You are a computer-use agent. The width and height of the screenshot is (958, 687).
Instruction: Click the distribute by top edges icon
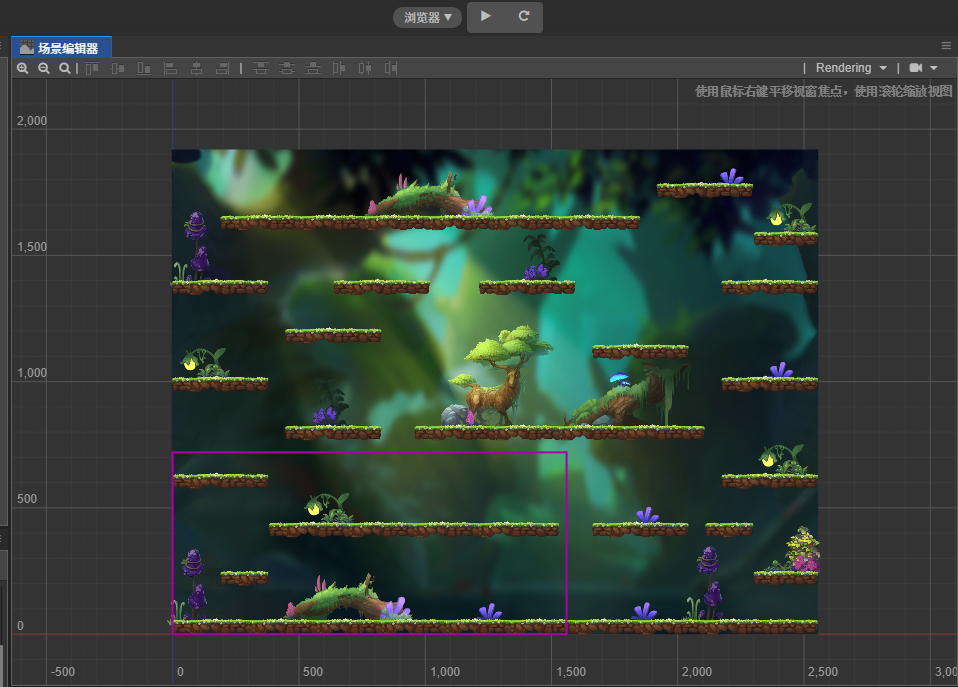tap(261, 68)
